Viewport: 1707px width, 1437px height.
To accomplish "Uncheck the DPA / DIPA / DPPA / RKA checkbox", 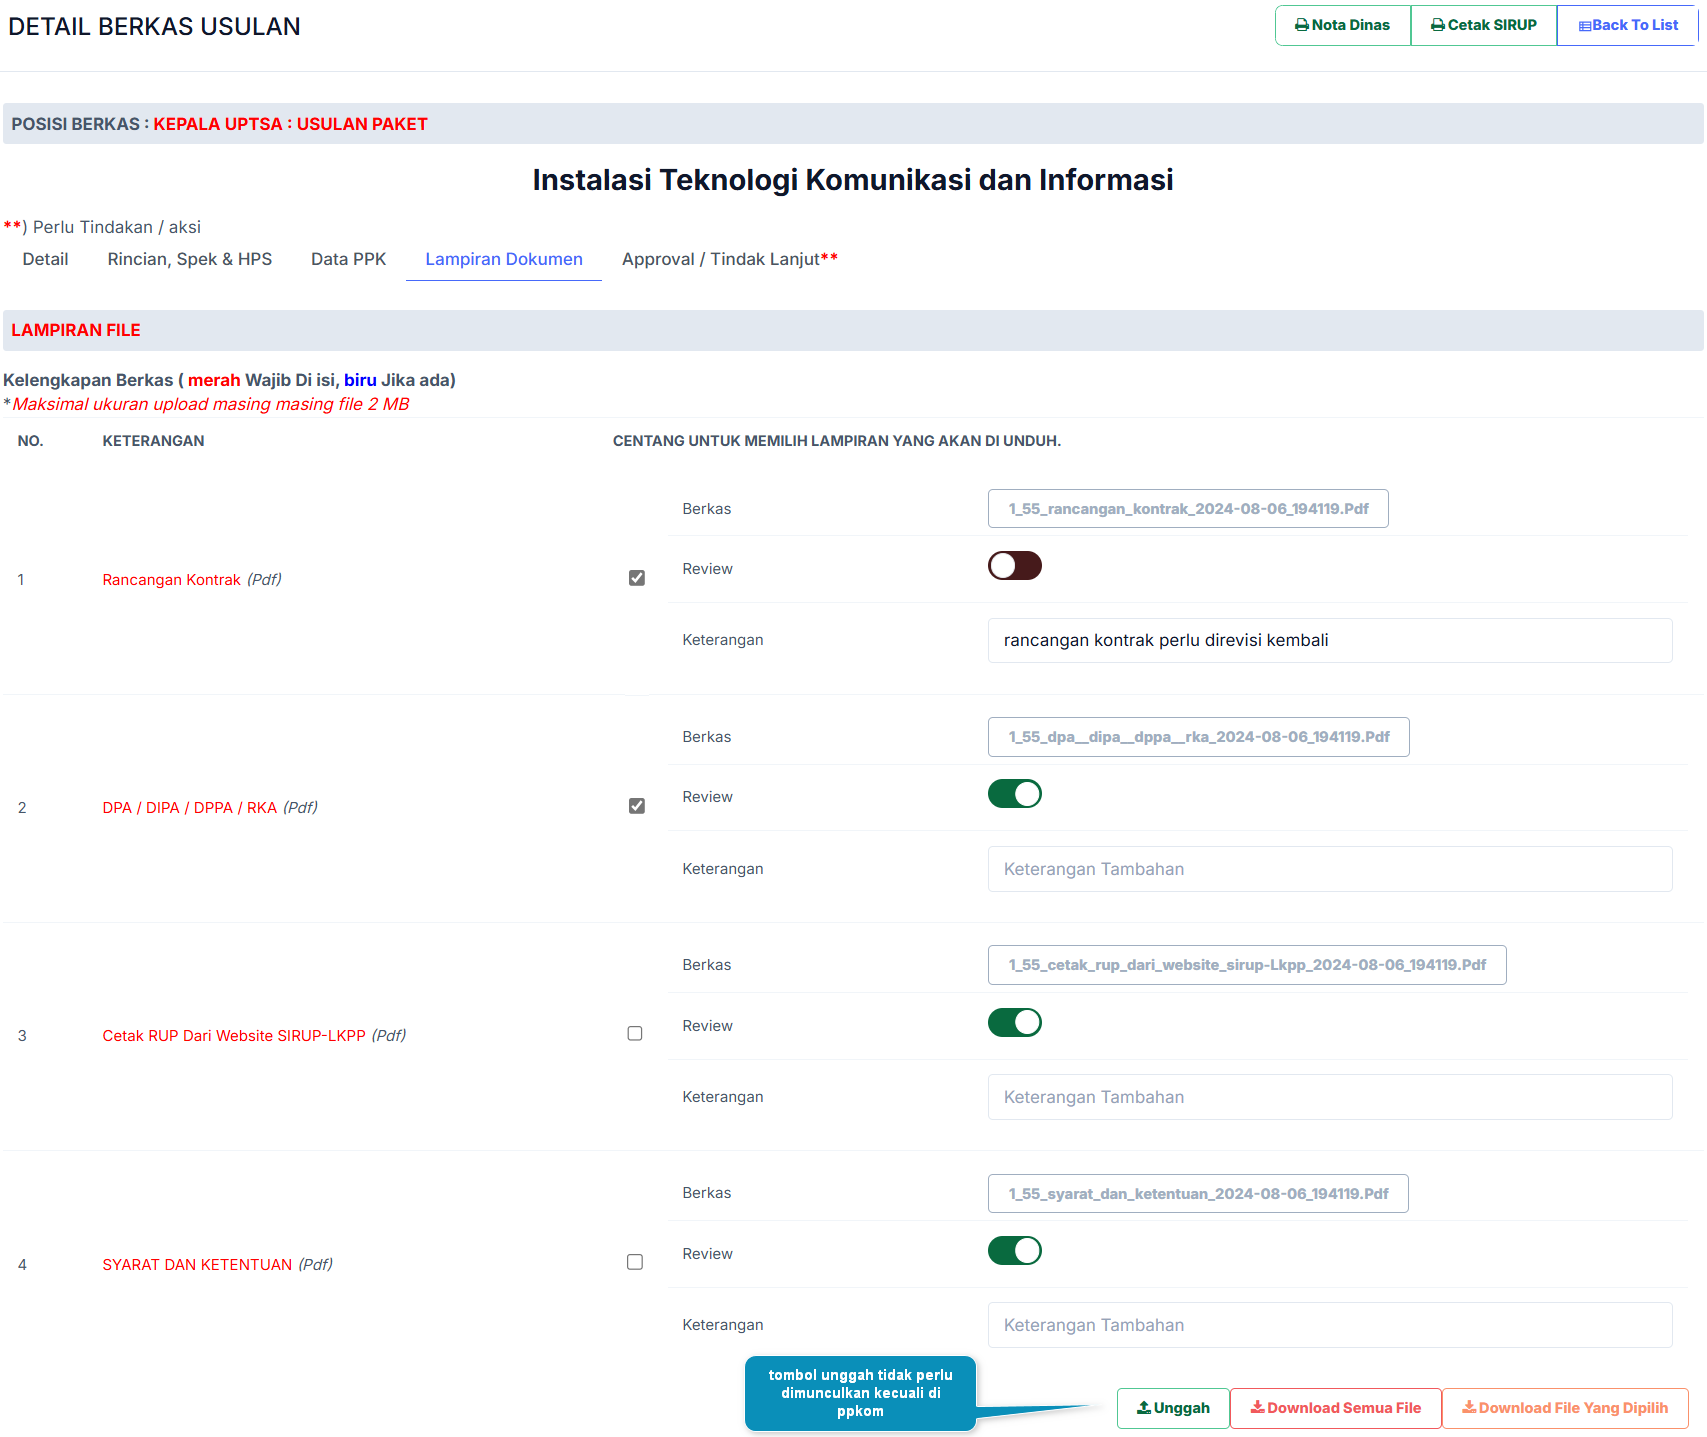I will (636, 806).
